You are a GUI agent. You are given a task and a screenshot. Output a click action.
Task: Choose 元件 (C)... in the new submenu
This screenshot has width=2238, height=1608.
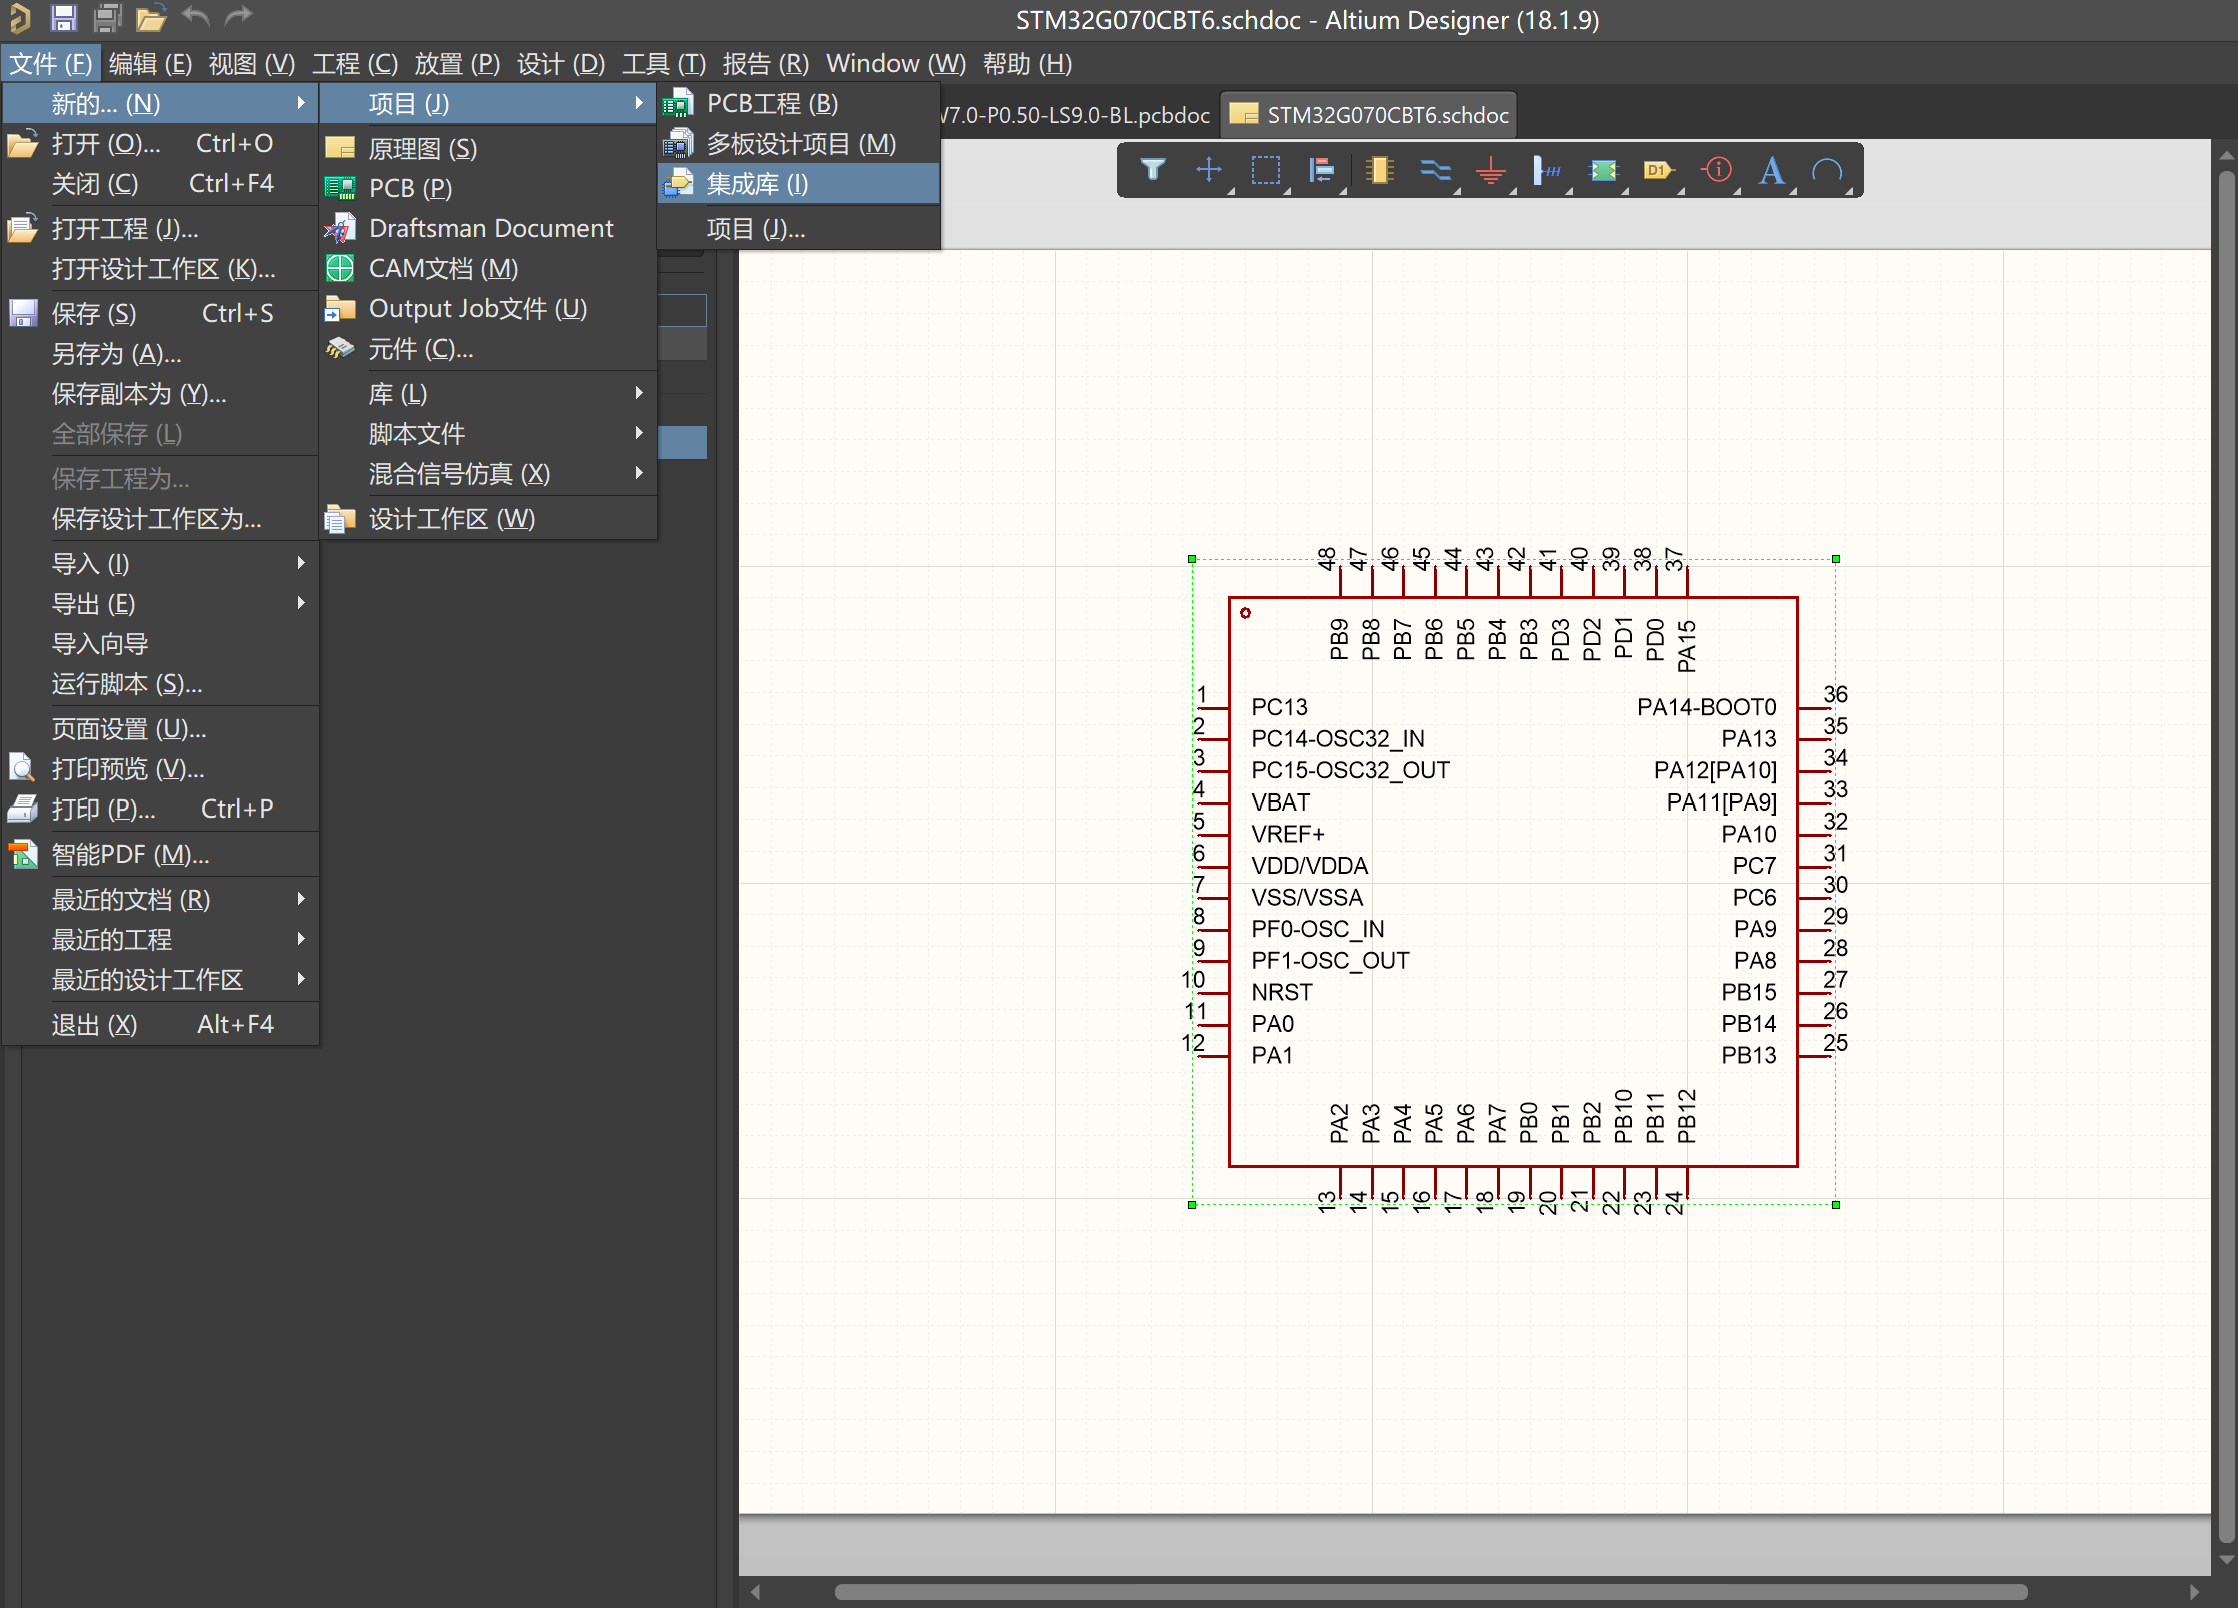coord(488,348)
